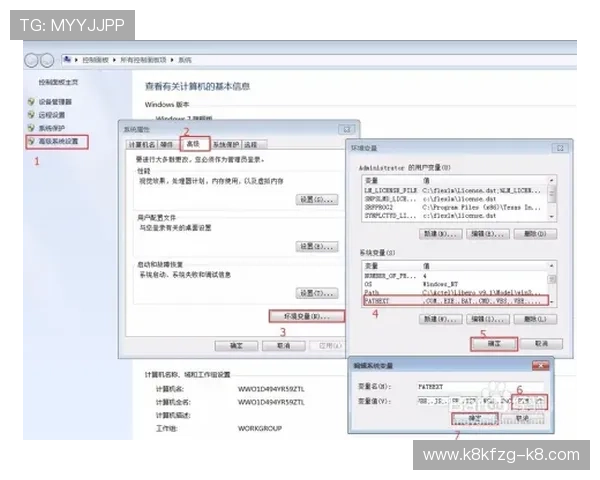Cancel the 环境变量 dialog
The height and width of the screenshot is (480, 600).
[x=541, y=344]
